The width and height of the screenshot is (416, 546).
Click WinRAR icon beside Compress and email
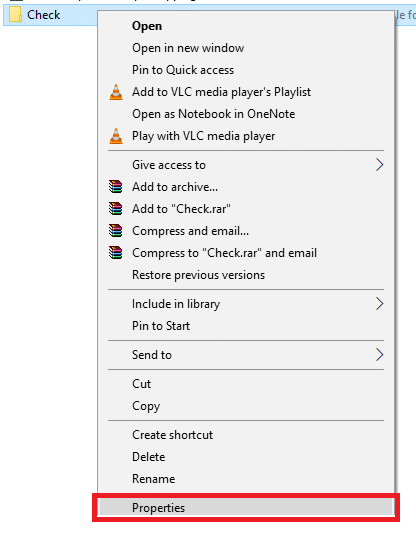tap(116, 231)
